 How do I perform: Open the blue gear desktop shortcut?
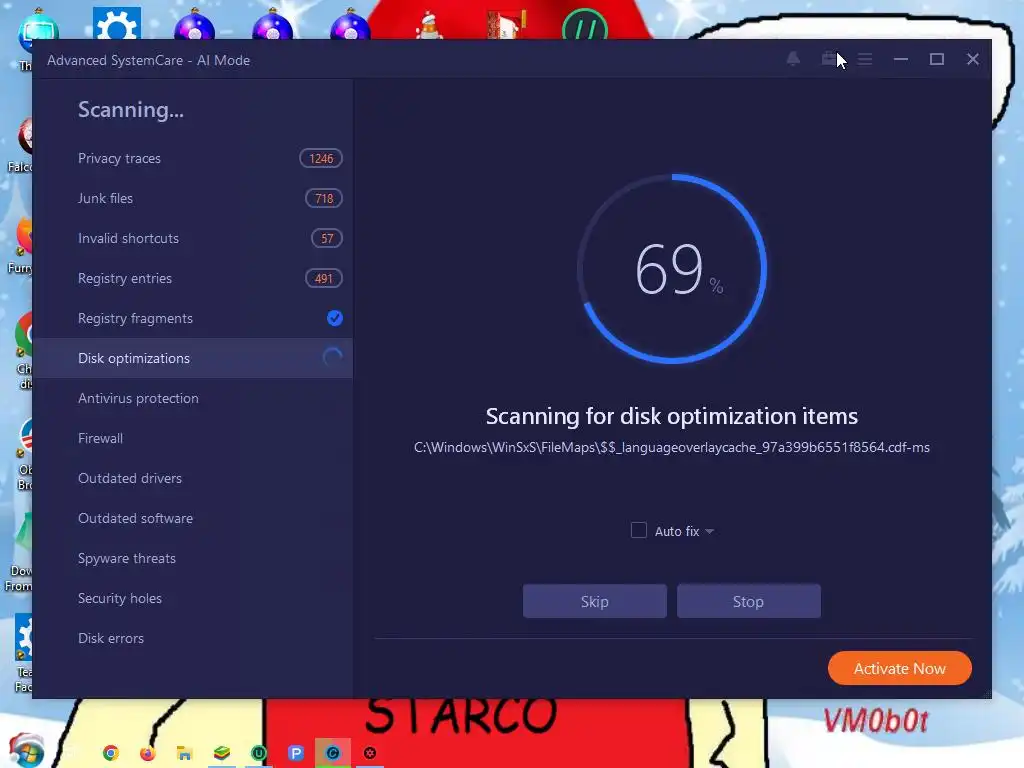click(x=117, y=24)
